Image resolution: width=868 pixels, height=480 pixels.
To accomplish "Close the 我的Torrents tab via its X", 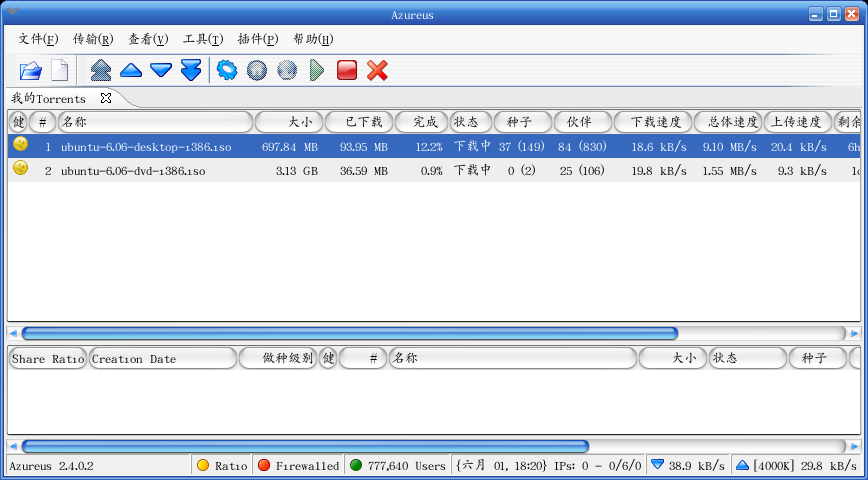I will pos(106,98).
